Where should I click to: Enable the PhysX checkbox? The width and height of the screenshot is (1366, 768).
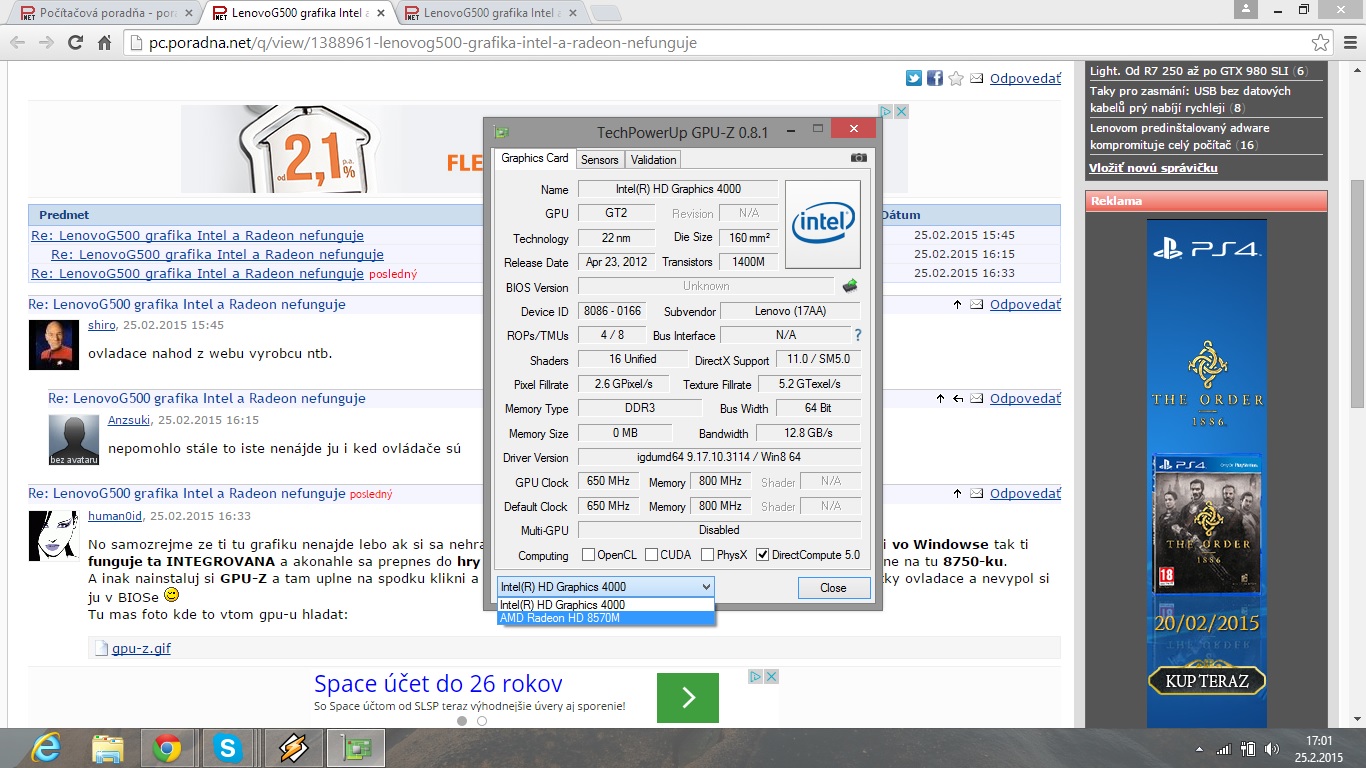coord(707,555)
